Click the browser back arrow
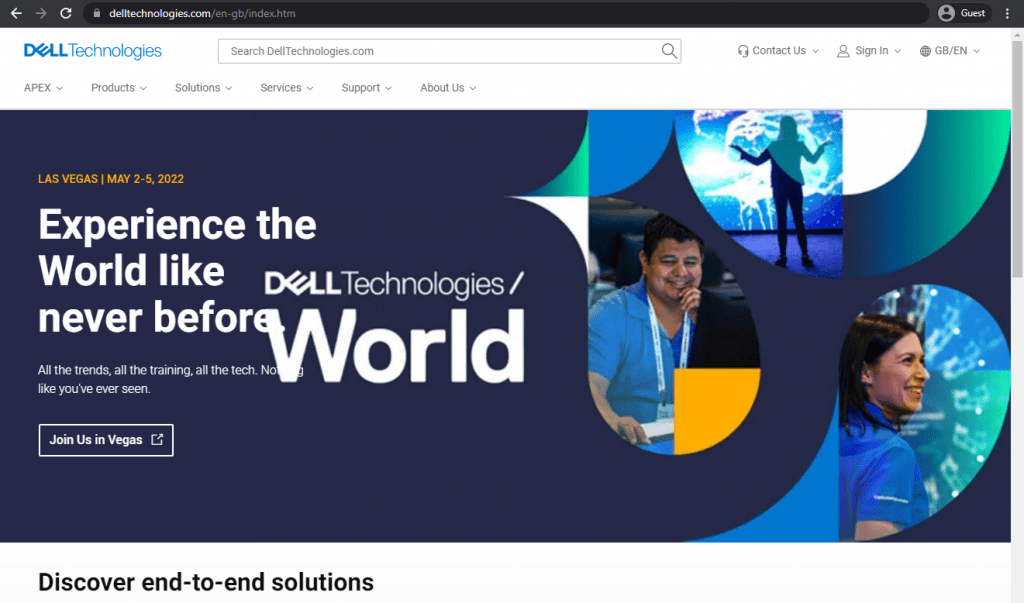This screenshot has width=1024, height=603. tap(16, 13)
